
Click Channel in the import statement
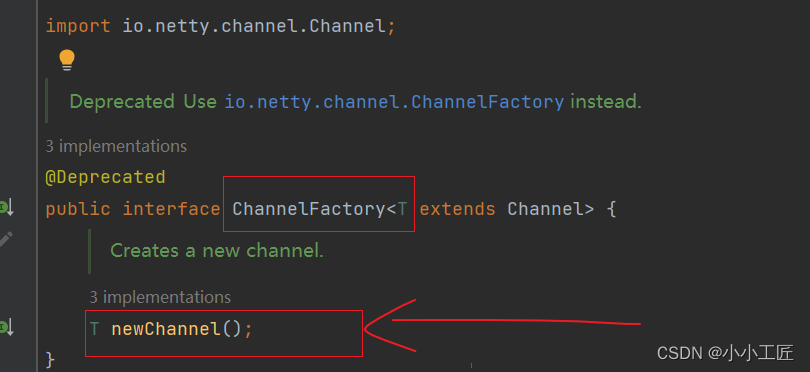tap(347, 26)
